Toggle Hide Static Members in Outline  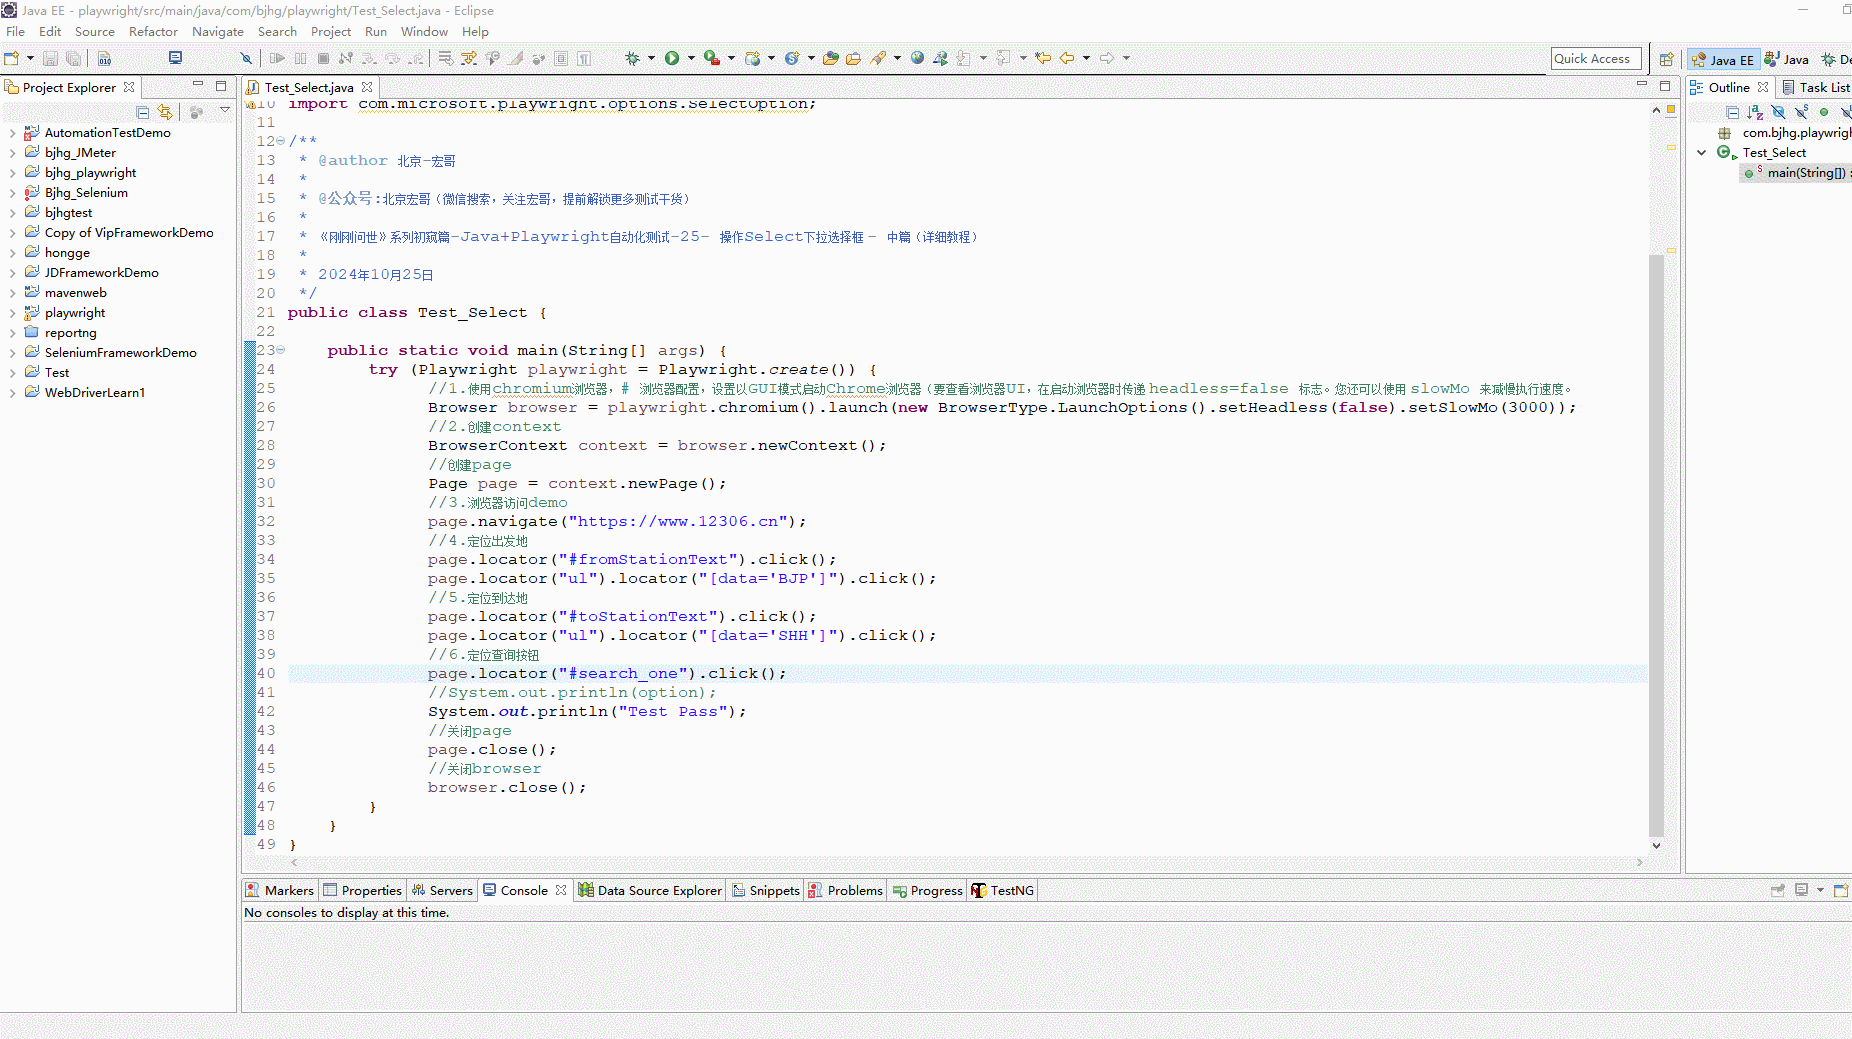(1801, 112)
